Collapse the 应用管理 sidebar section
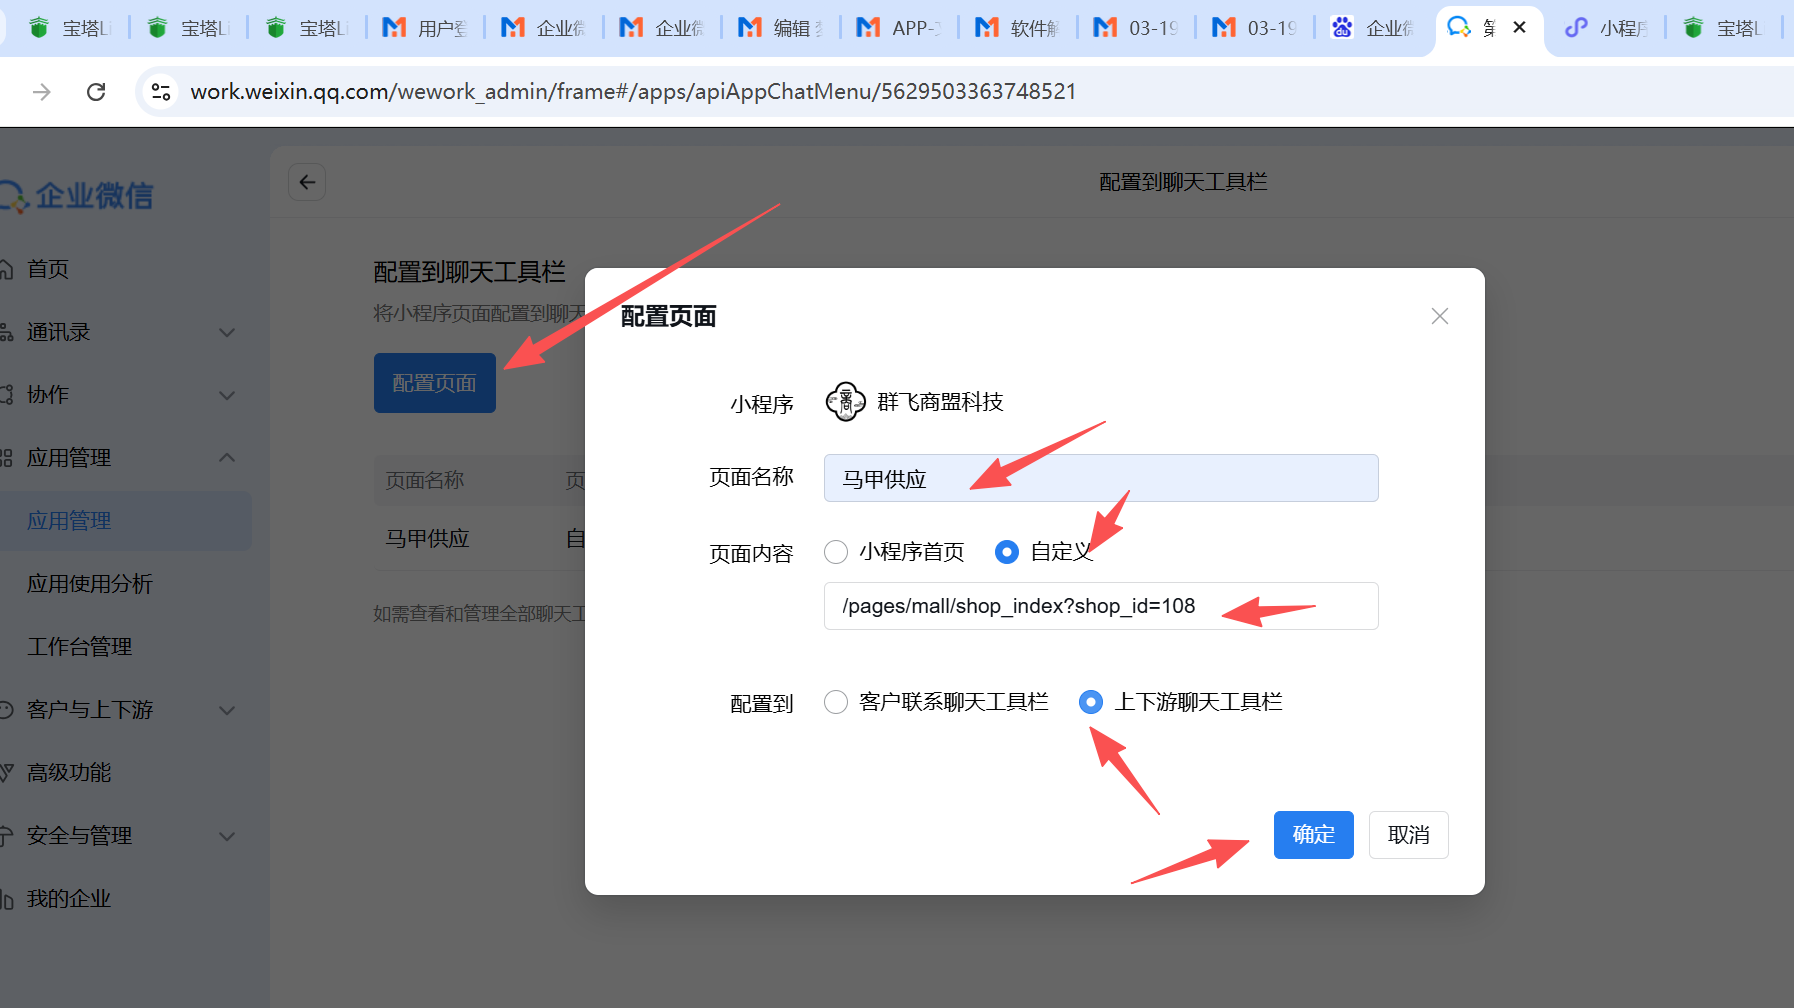Image resolution: width=1794 pixels, height=1008 pixels. pyautogui.click(x=120, y=458)
